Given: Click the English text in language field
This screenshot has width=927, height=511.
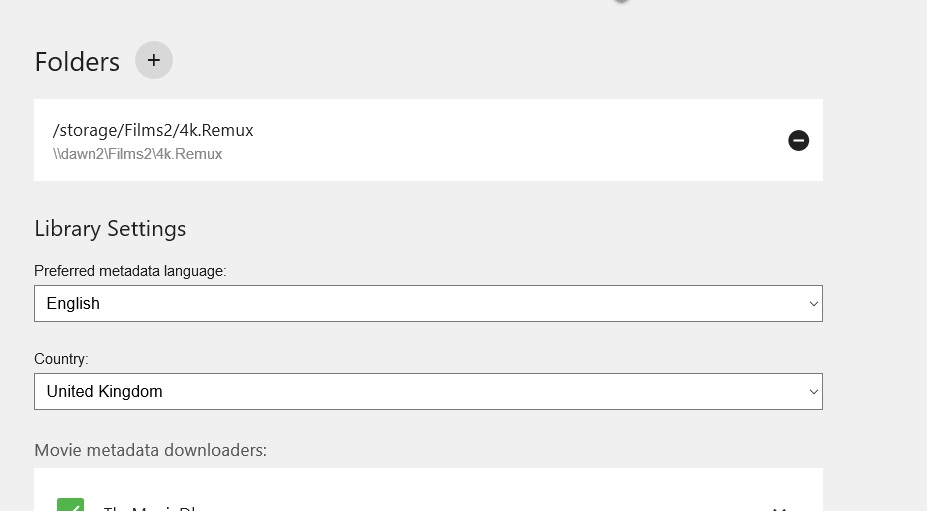Looking at the screenshot, I should click(x=73, y=304).
